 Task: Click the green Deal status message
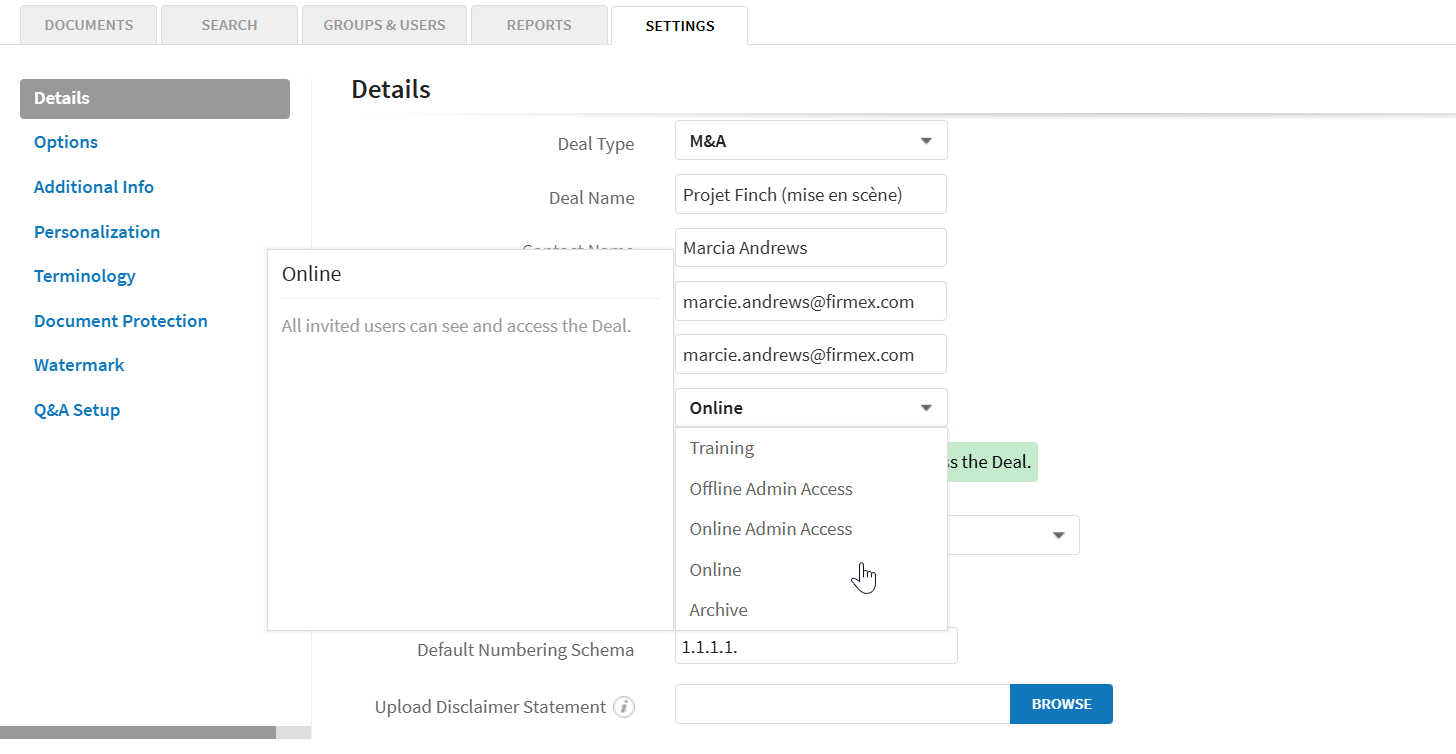click(x=992, y=462)
